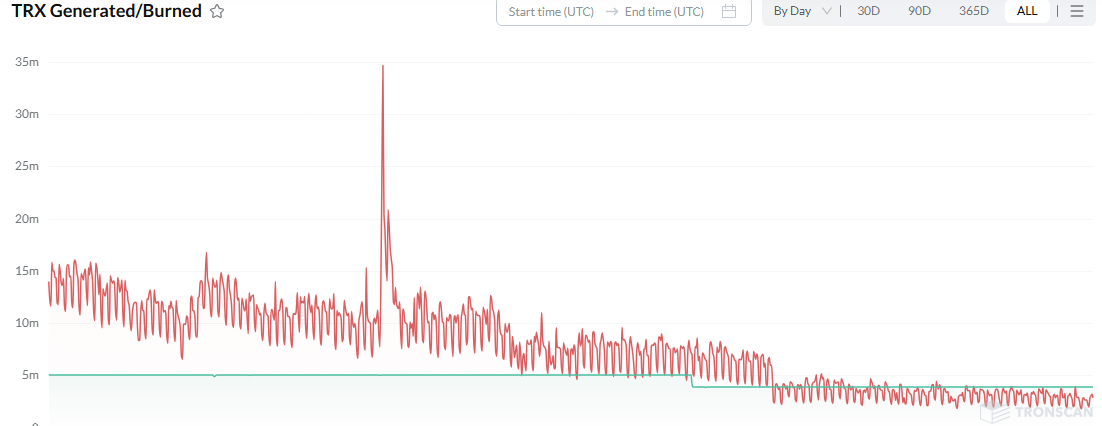The height and width of the screenshot is (426, 1102).
Task: Click the 20m y-axis label
Action: coord(27,219)
